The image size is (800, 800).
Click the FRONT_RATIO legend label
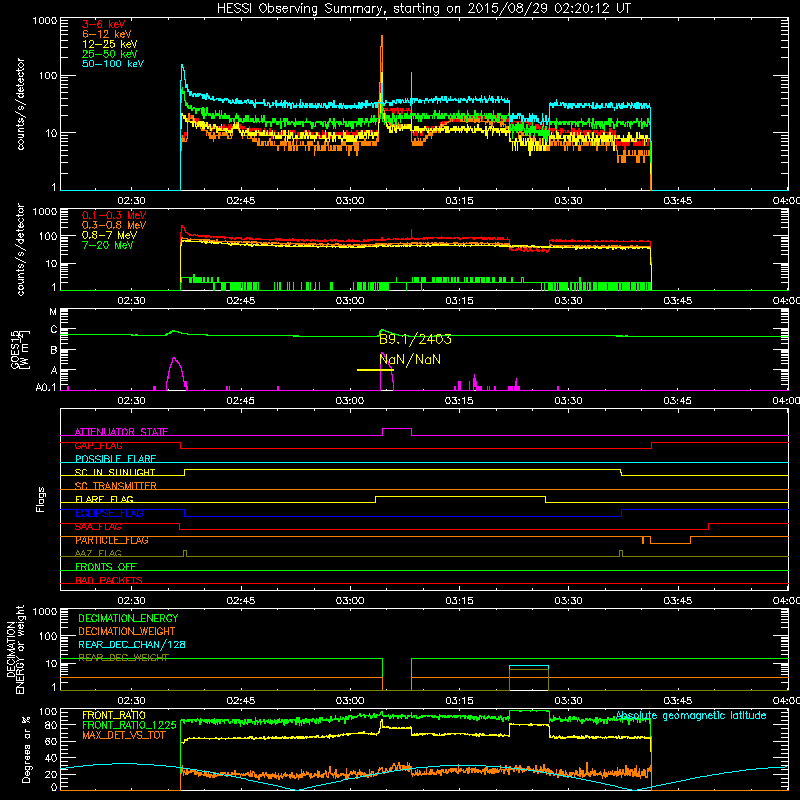pos(114,715)
